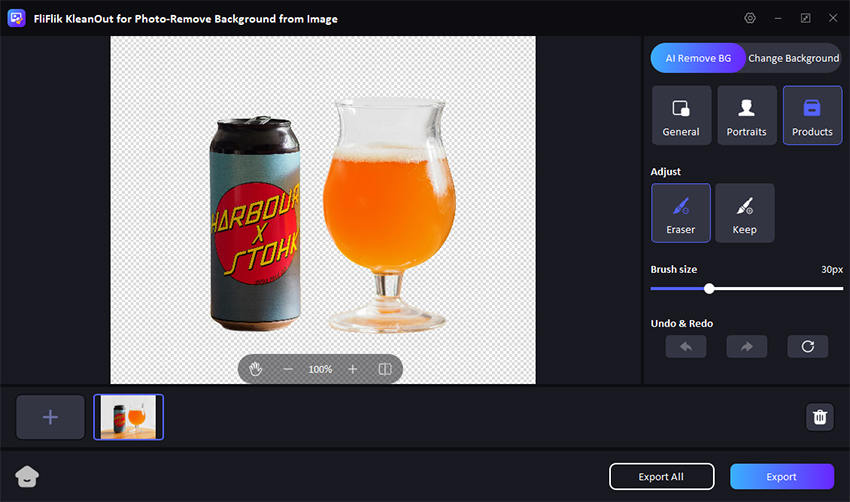Switch to the Change Background tab
This screenshot has width=850, height=502.
tap(793, 58)
